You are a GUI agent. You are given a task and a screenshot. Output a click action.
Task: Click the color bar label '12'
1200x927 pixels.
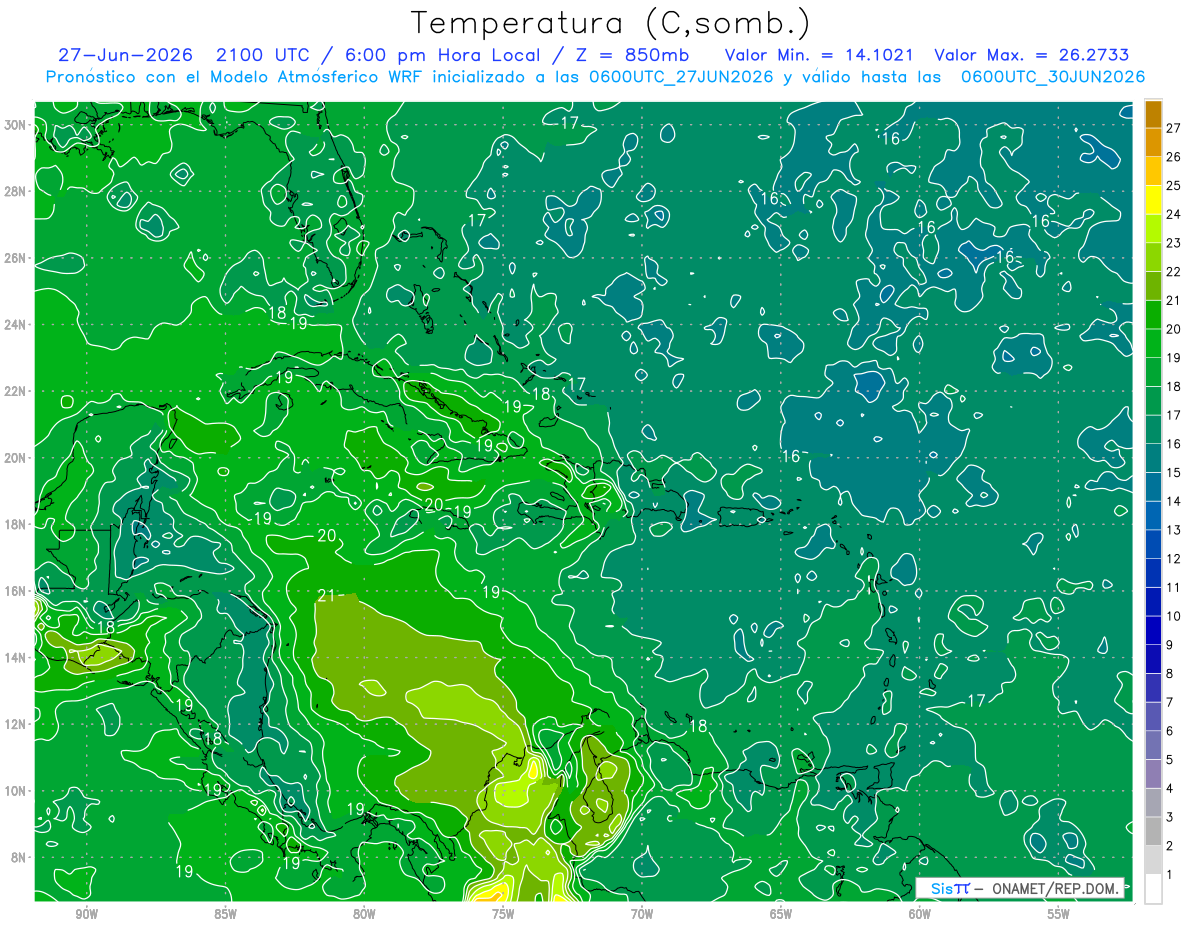pos(1173,558)
